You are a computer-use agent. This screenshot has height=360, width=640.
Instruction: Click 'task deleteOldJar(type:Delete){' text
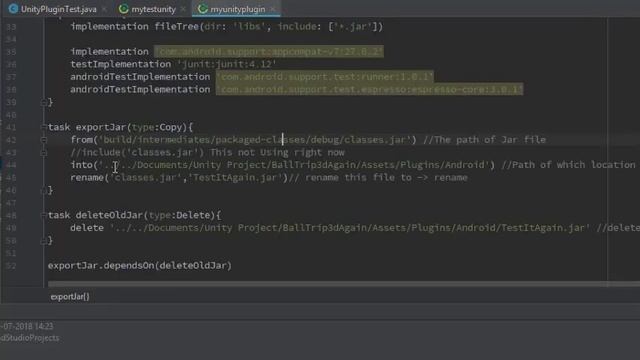coord(134,215)
